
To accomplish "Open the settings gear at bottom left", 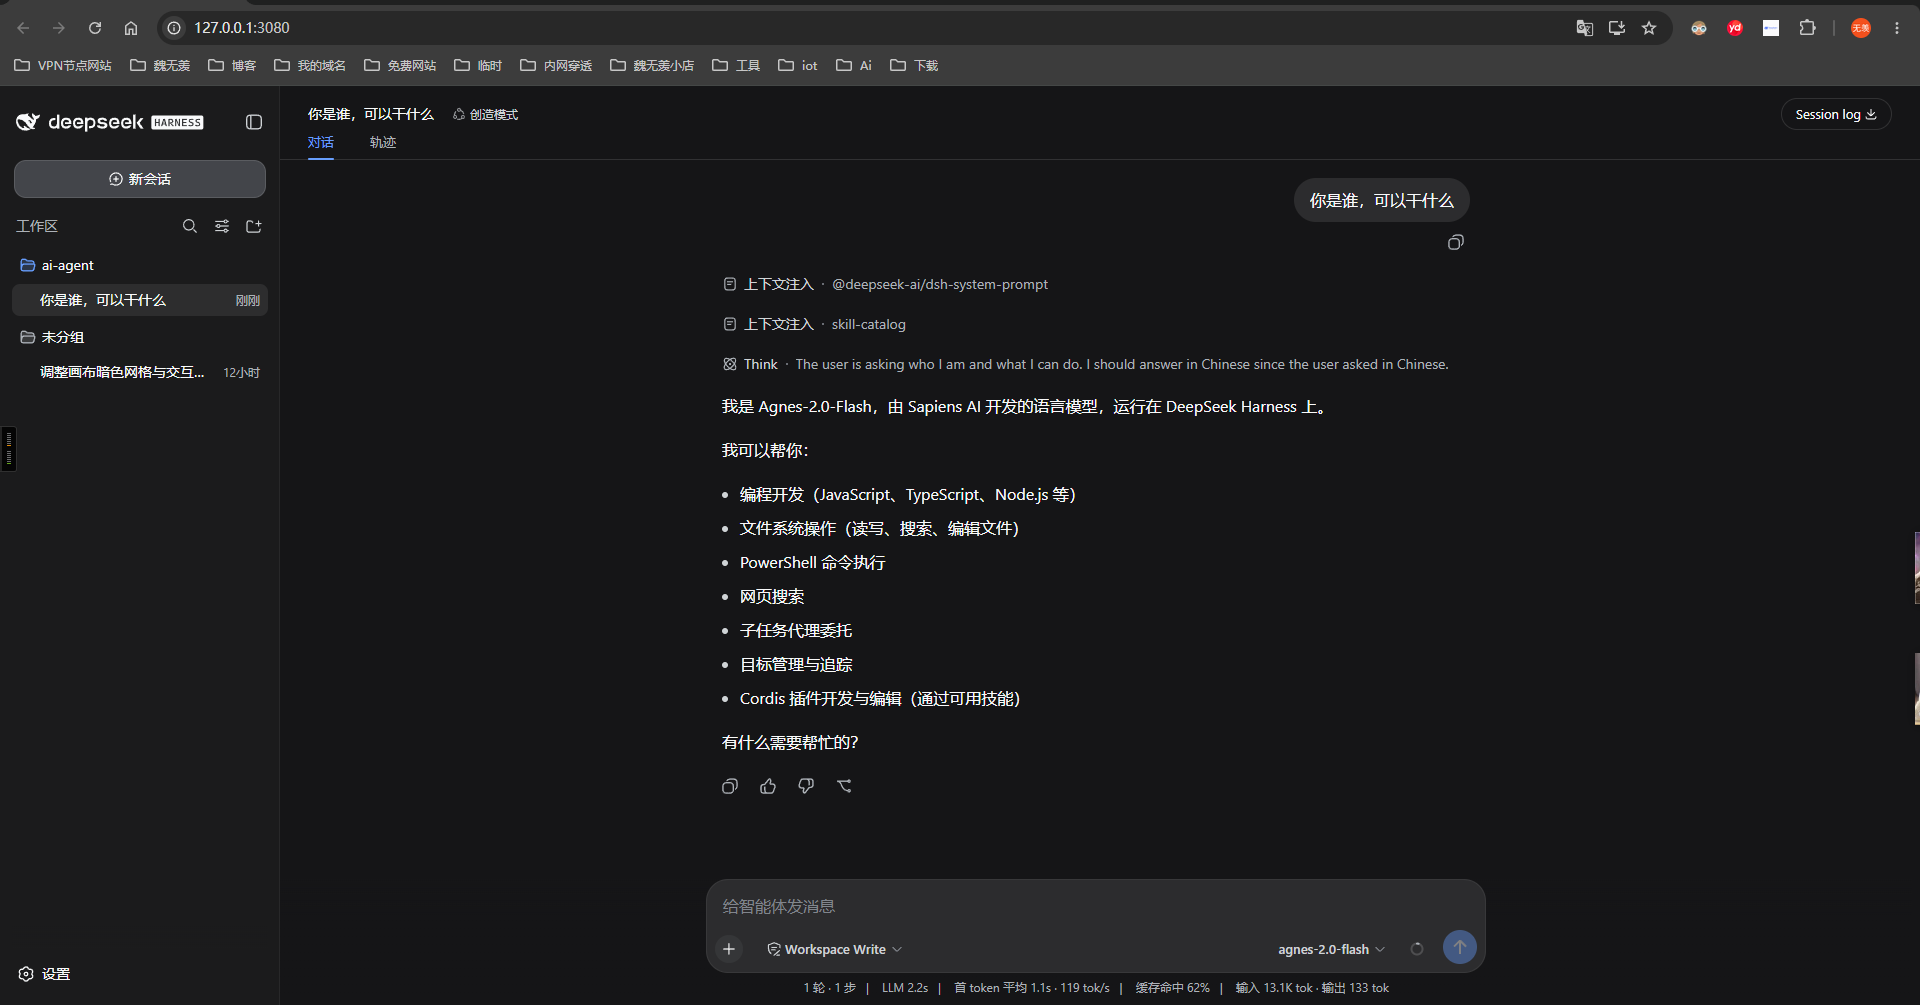I will 26,974.
